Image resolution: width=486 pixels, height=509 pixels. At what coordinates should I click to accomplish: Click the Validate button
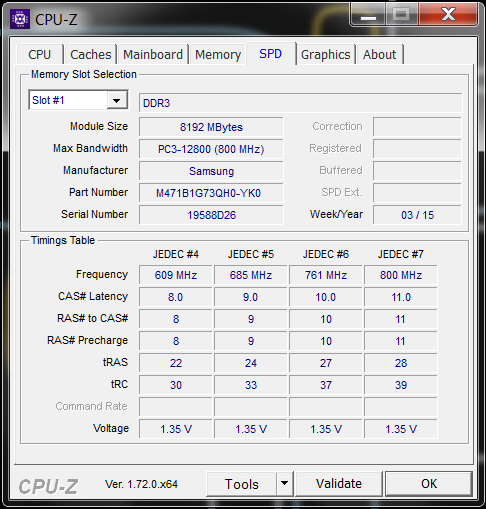[x=339, y=484]
